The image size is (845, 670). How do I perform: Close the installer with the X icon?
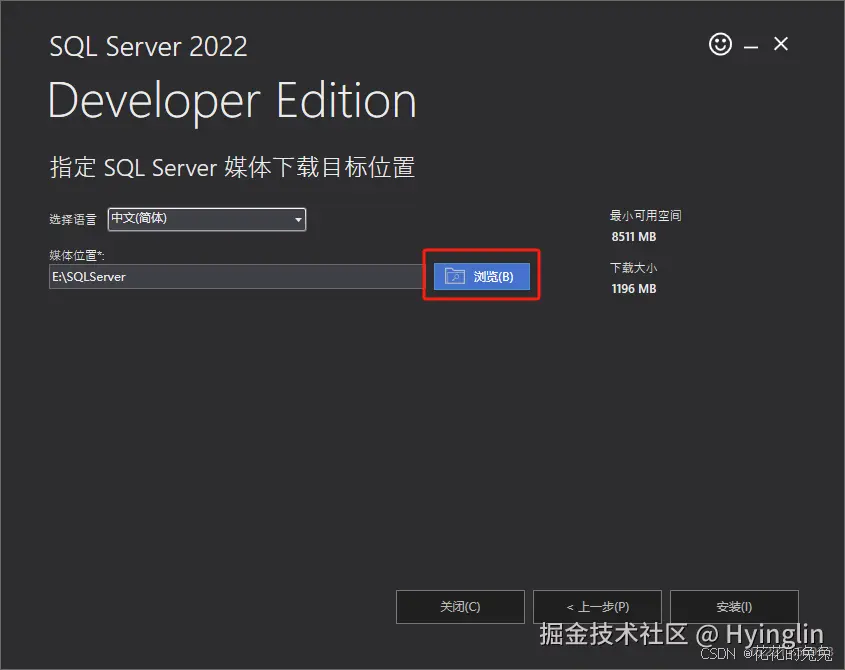point(781,44)
